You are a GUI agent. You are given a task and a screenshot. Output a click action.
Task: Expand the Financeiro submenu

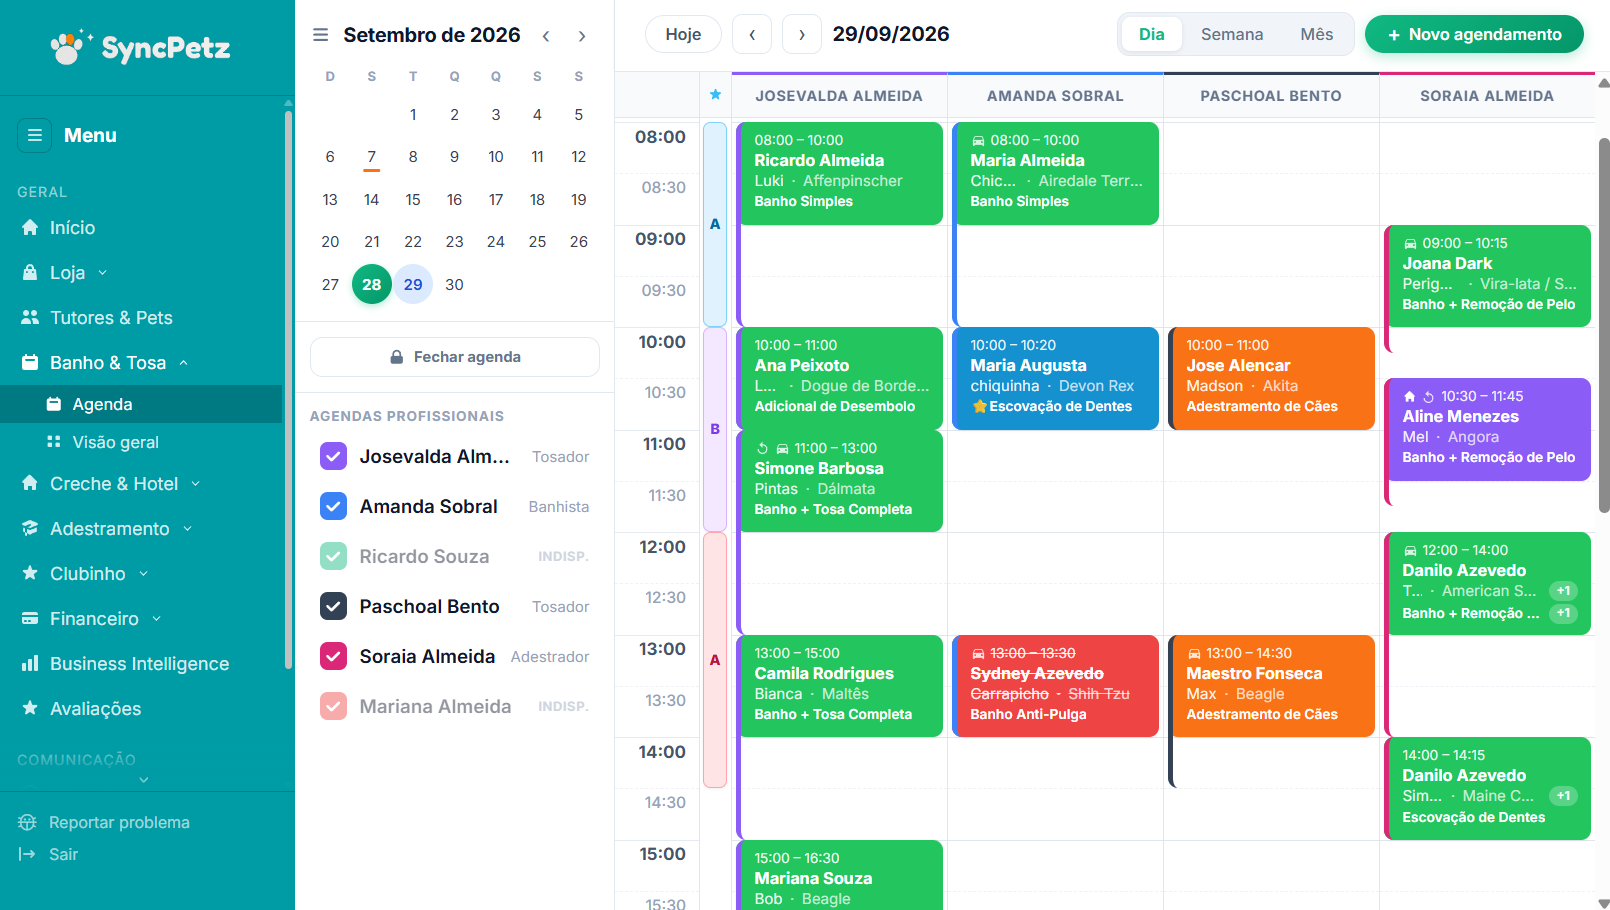[x=156, y=619]
